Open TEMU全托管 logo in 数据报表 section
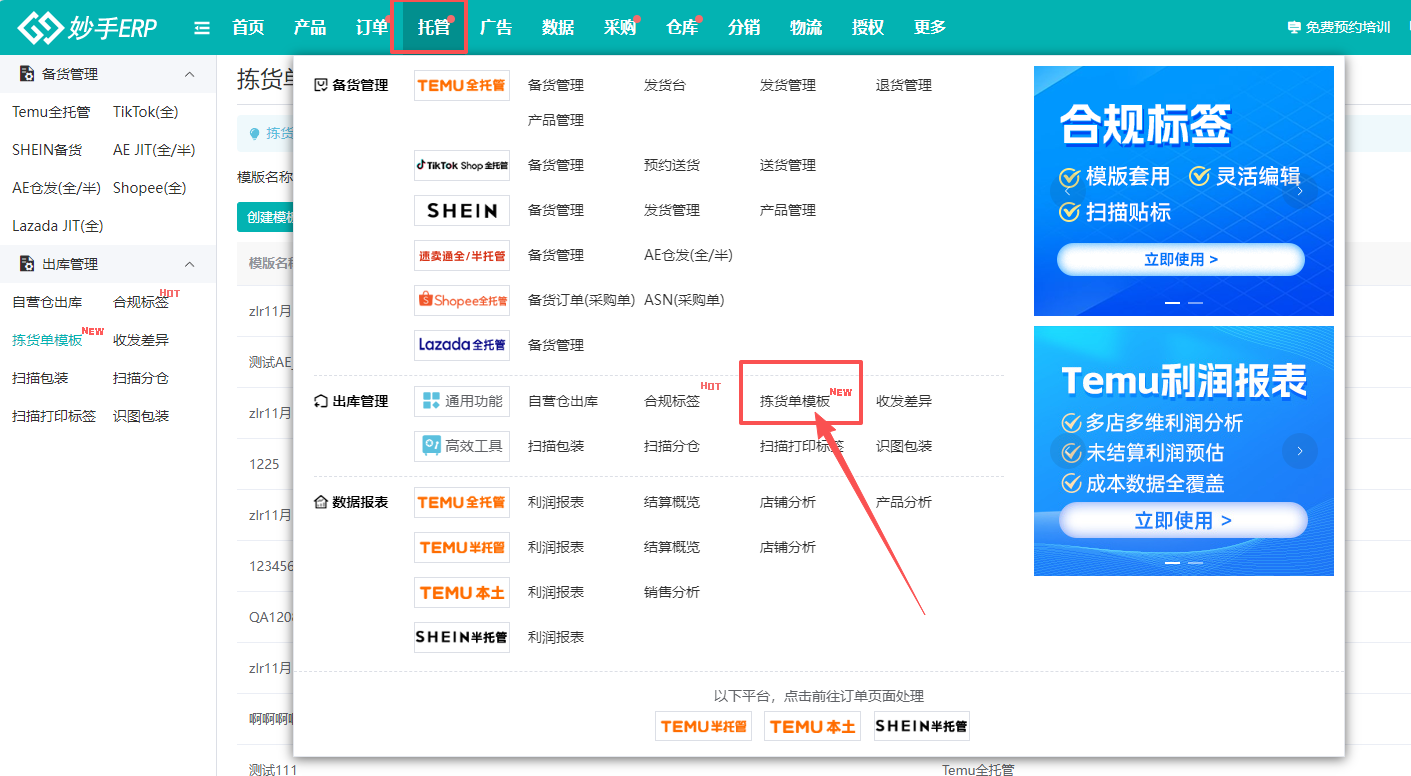The width and height of the screenshot is (1411, 776). (x=462, y=502)
